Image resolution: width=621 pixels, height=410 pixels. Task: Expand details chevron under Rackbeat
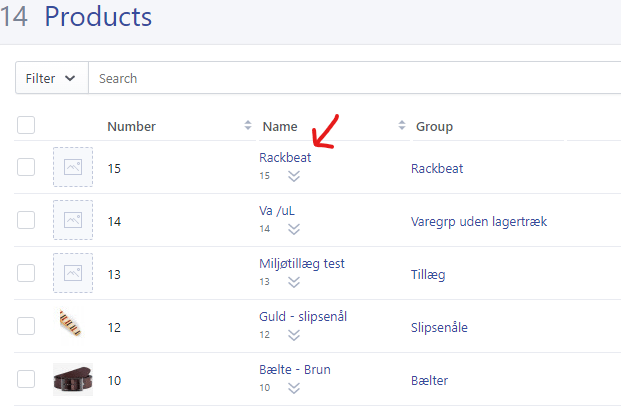[x=294, y=176]
